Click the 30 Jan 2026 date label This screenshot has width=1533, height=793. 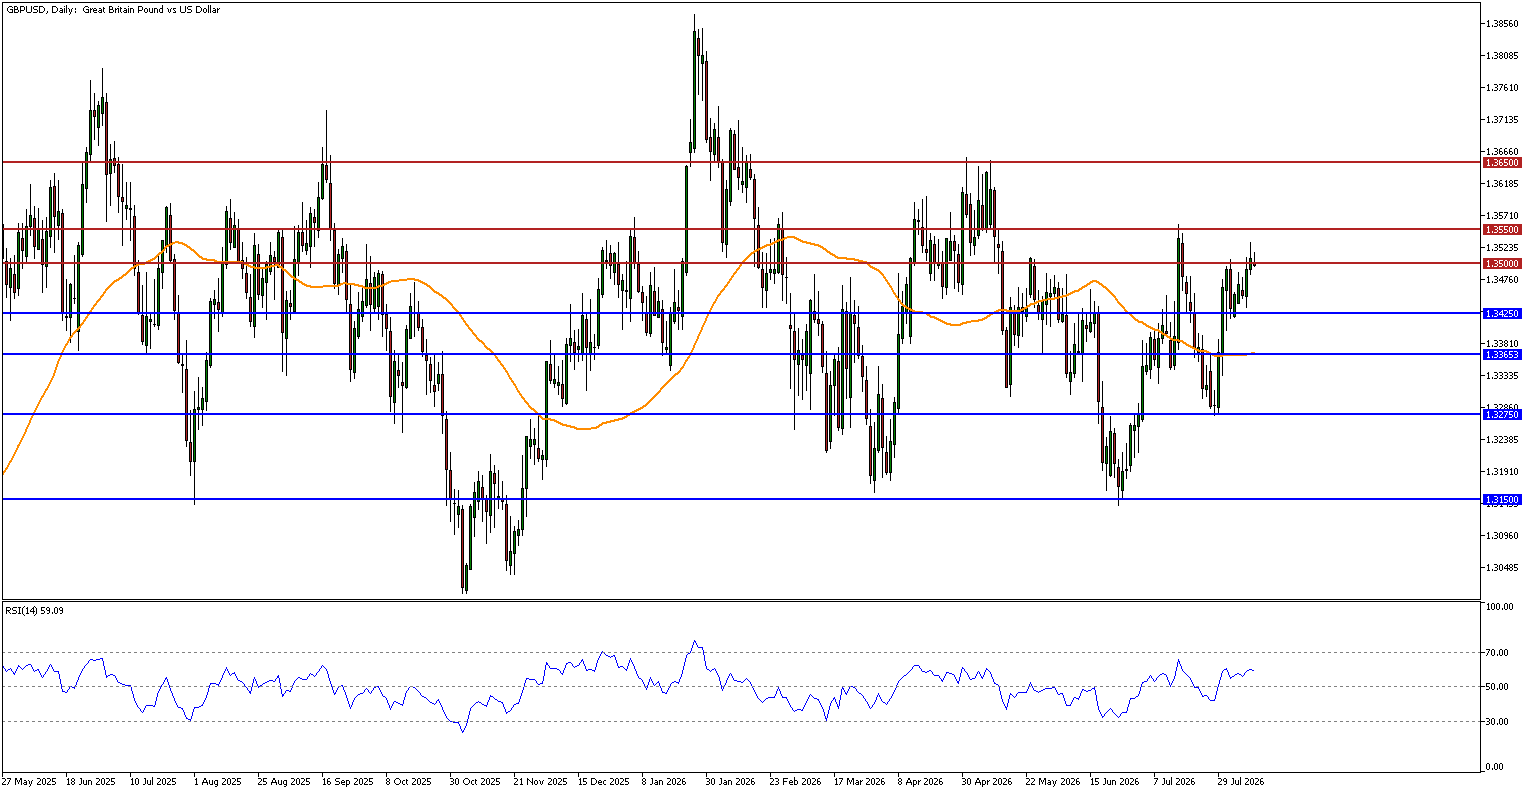point(729,782)
